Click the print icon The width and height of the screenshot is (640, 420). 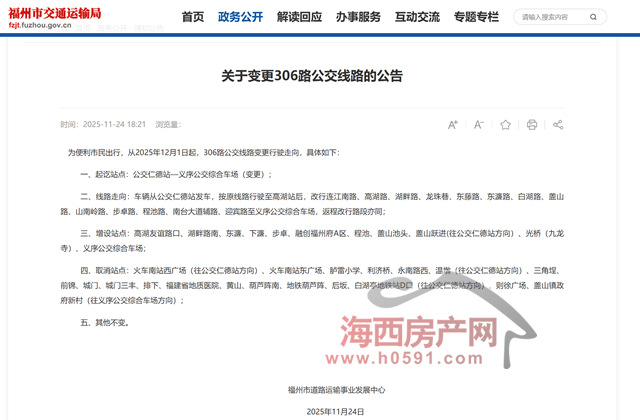point(532,125)
